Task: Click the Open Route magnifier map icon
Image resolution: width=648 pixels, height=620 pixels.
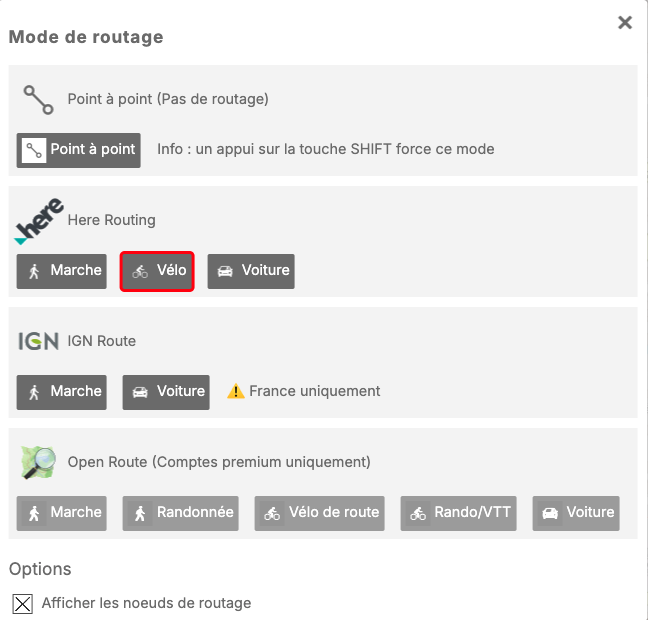Action: [x=38, y=462]
